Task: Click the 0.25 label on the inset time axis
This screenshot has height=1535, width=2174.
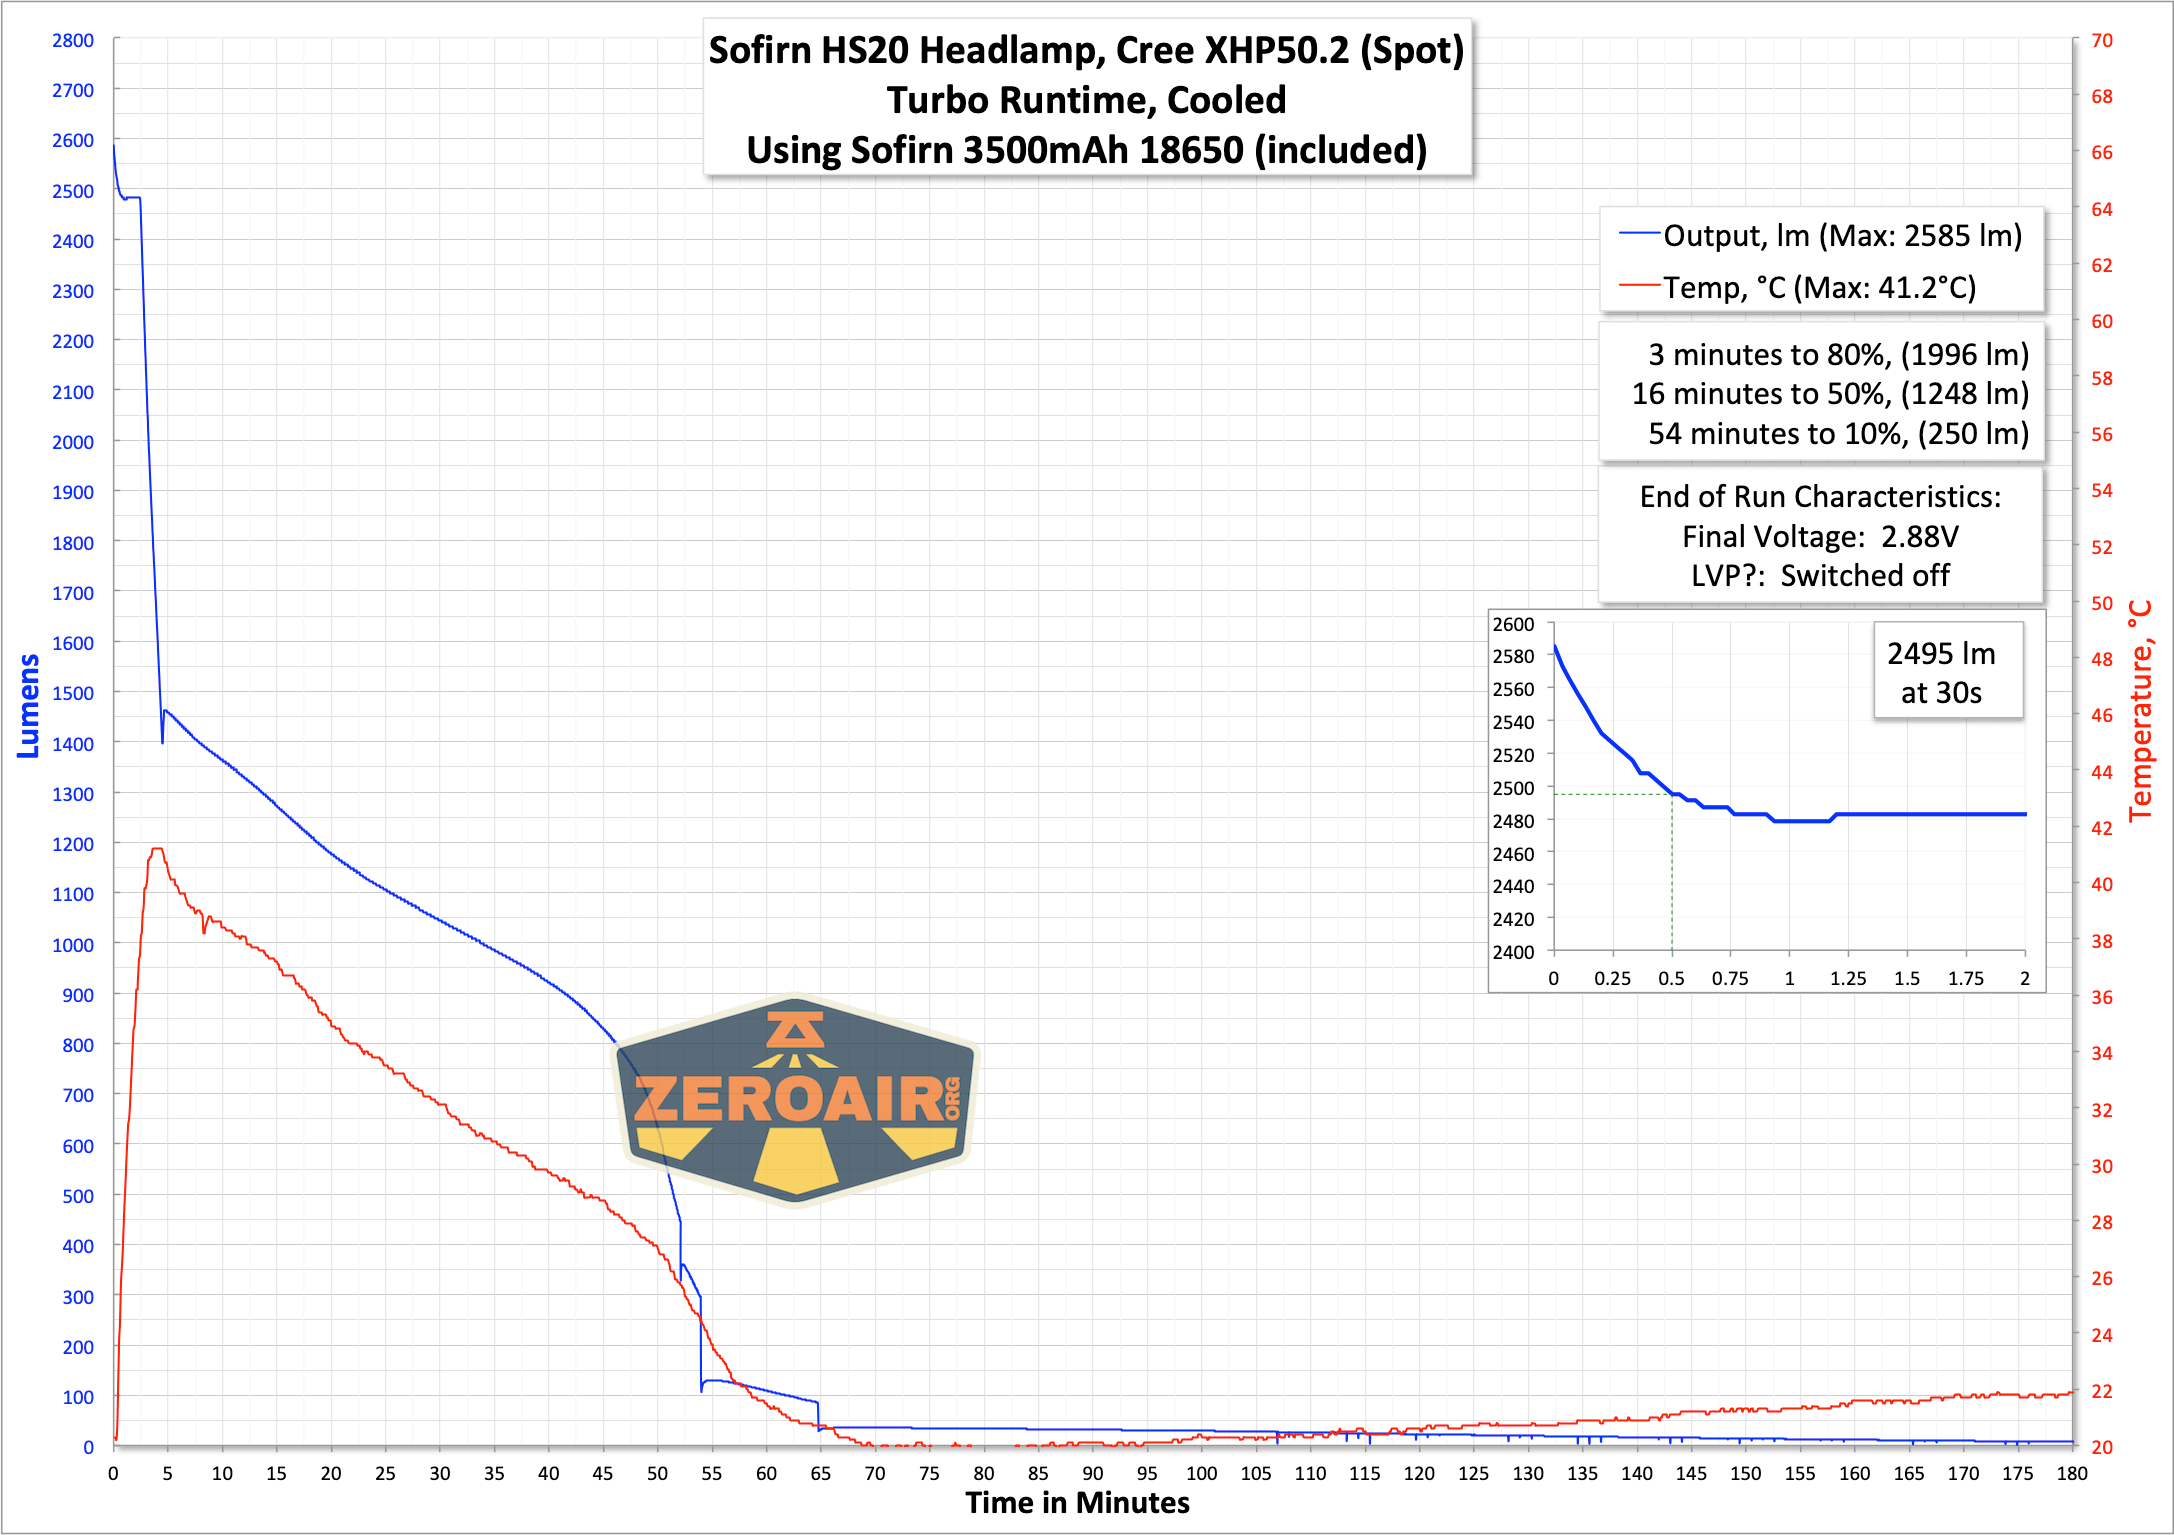Action: point(1612,978)
